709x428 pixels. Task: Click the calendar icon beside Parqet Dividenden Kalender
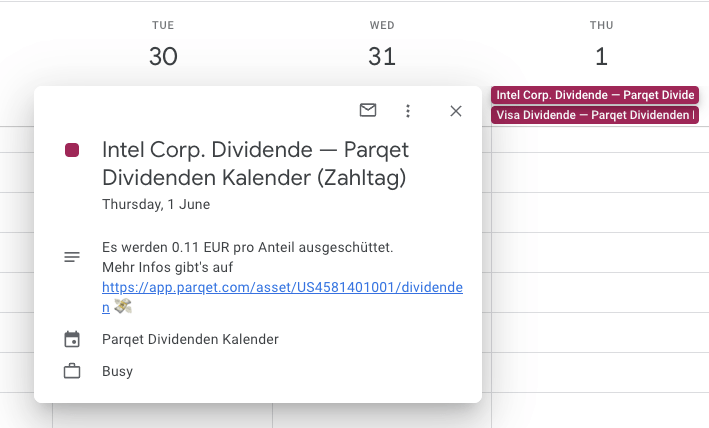click(x=72, y=339)
